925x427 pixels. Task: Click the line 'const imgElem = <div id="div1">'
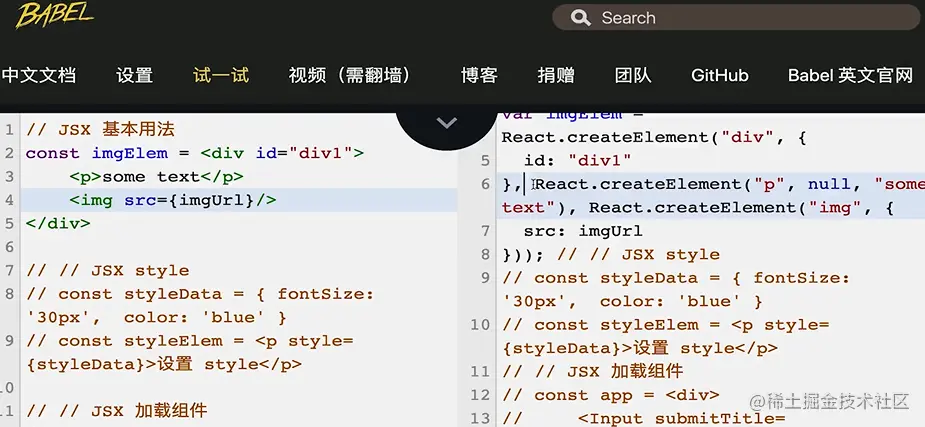coord(195,153)
